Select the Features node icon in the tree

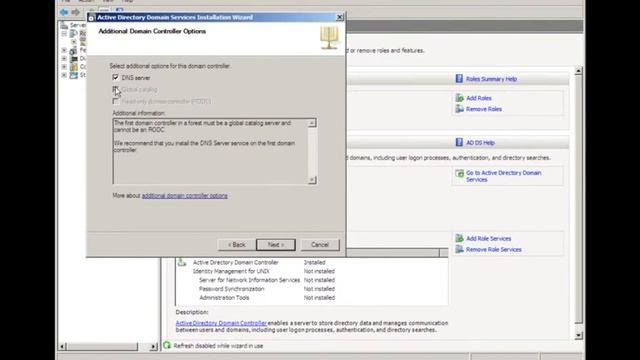pyautogui.click(x=73, y=50)
